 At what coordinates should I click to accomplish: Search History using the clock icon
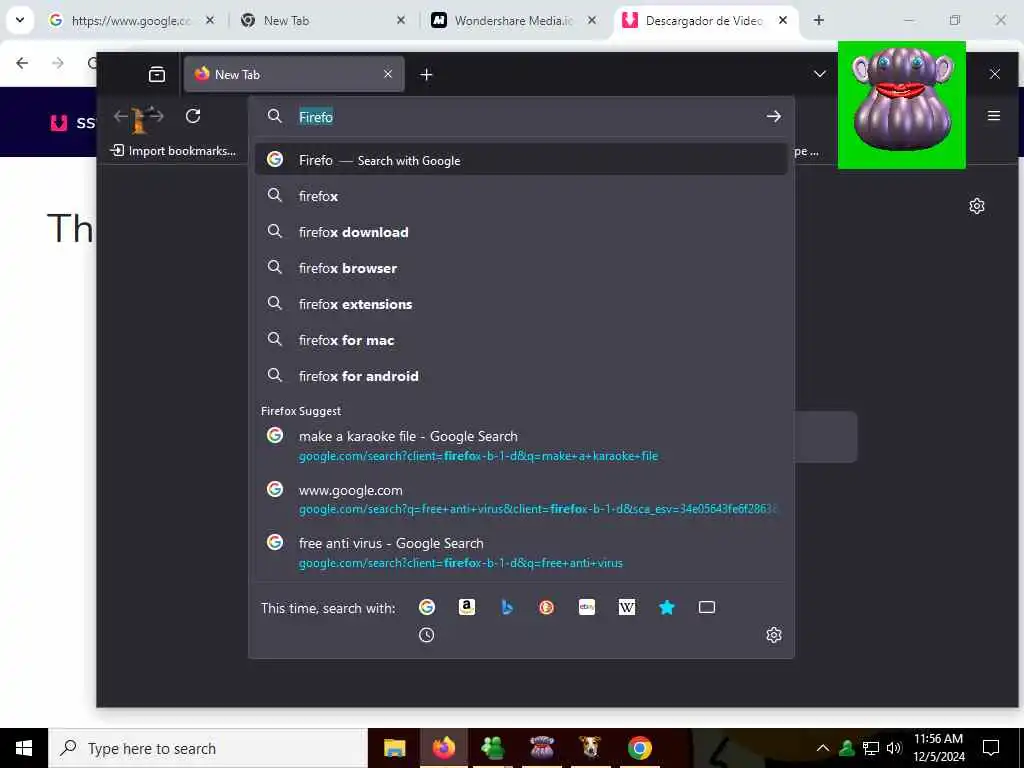[x=426, y=635]
